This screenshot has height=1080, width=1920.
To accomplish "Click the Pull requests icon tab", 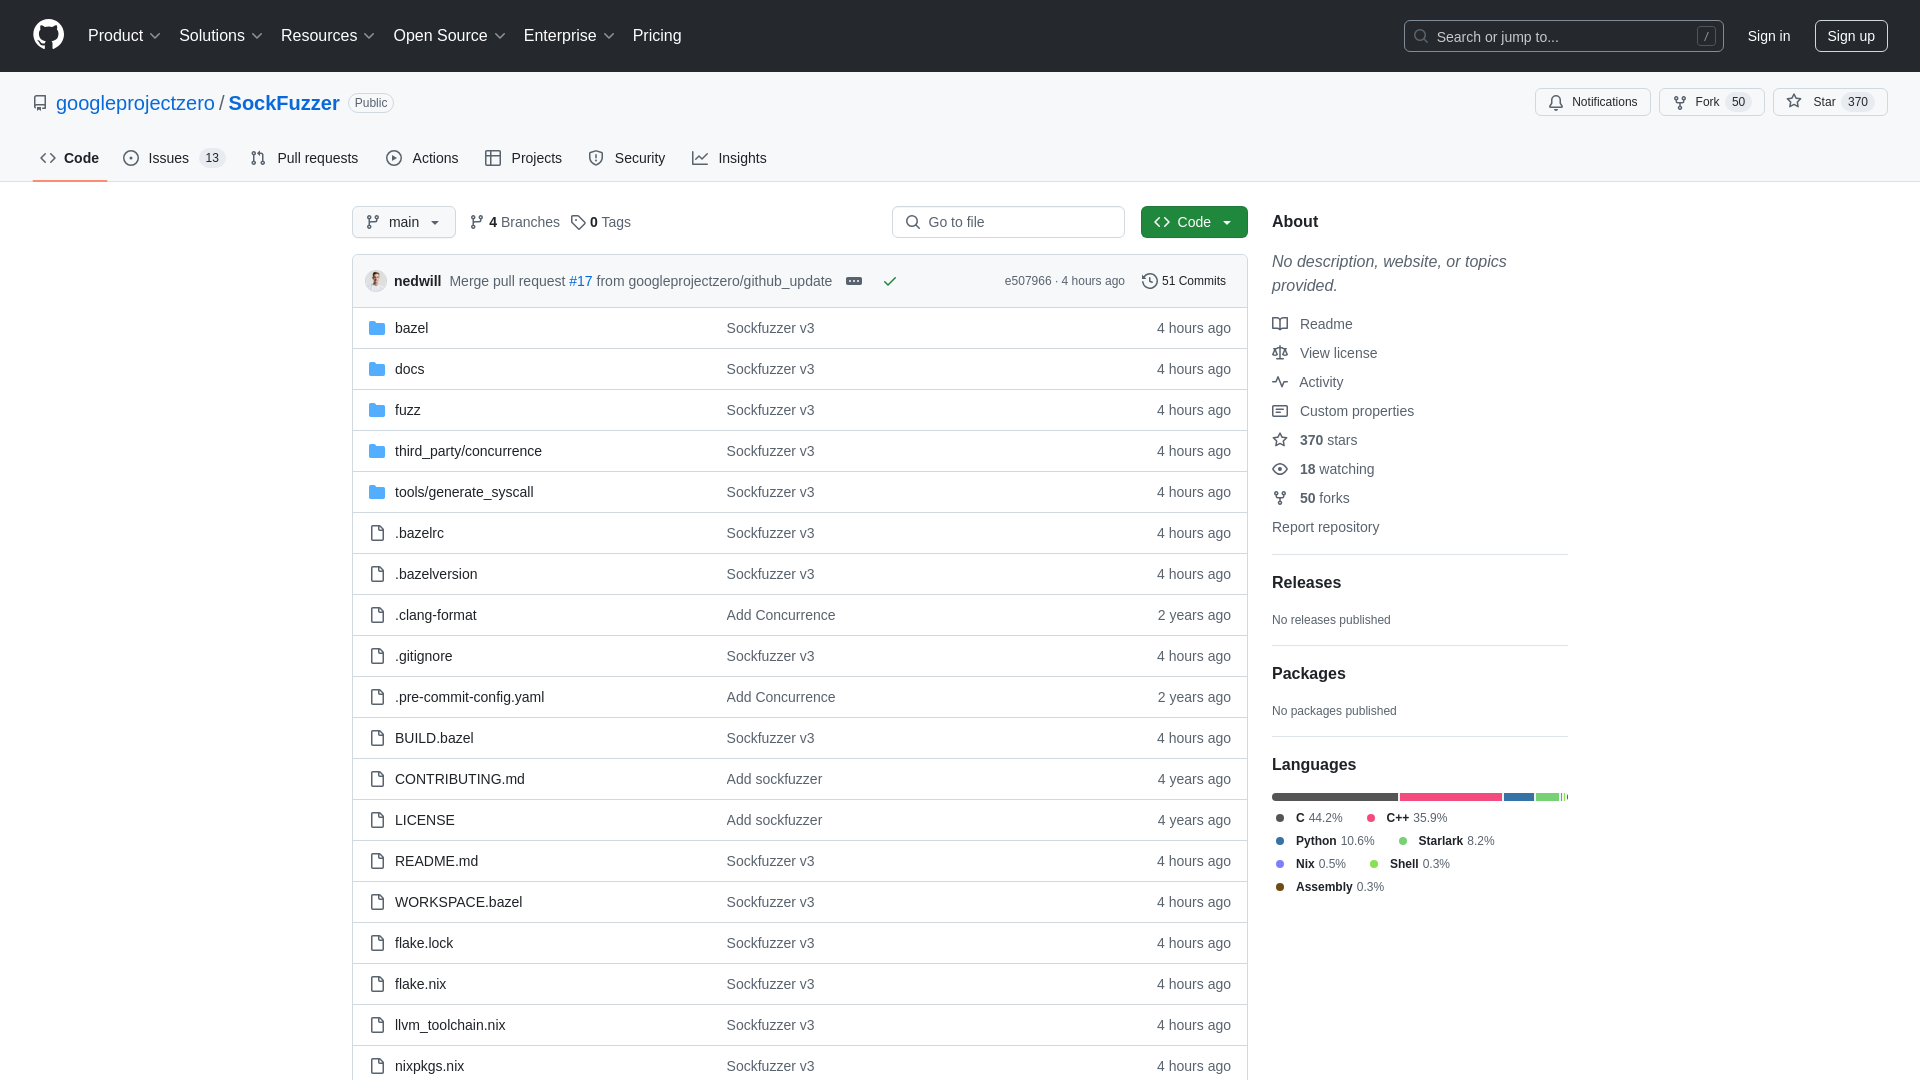I will pyautogui.click(x=305, y=158).
